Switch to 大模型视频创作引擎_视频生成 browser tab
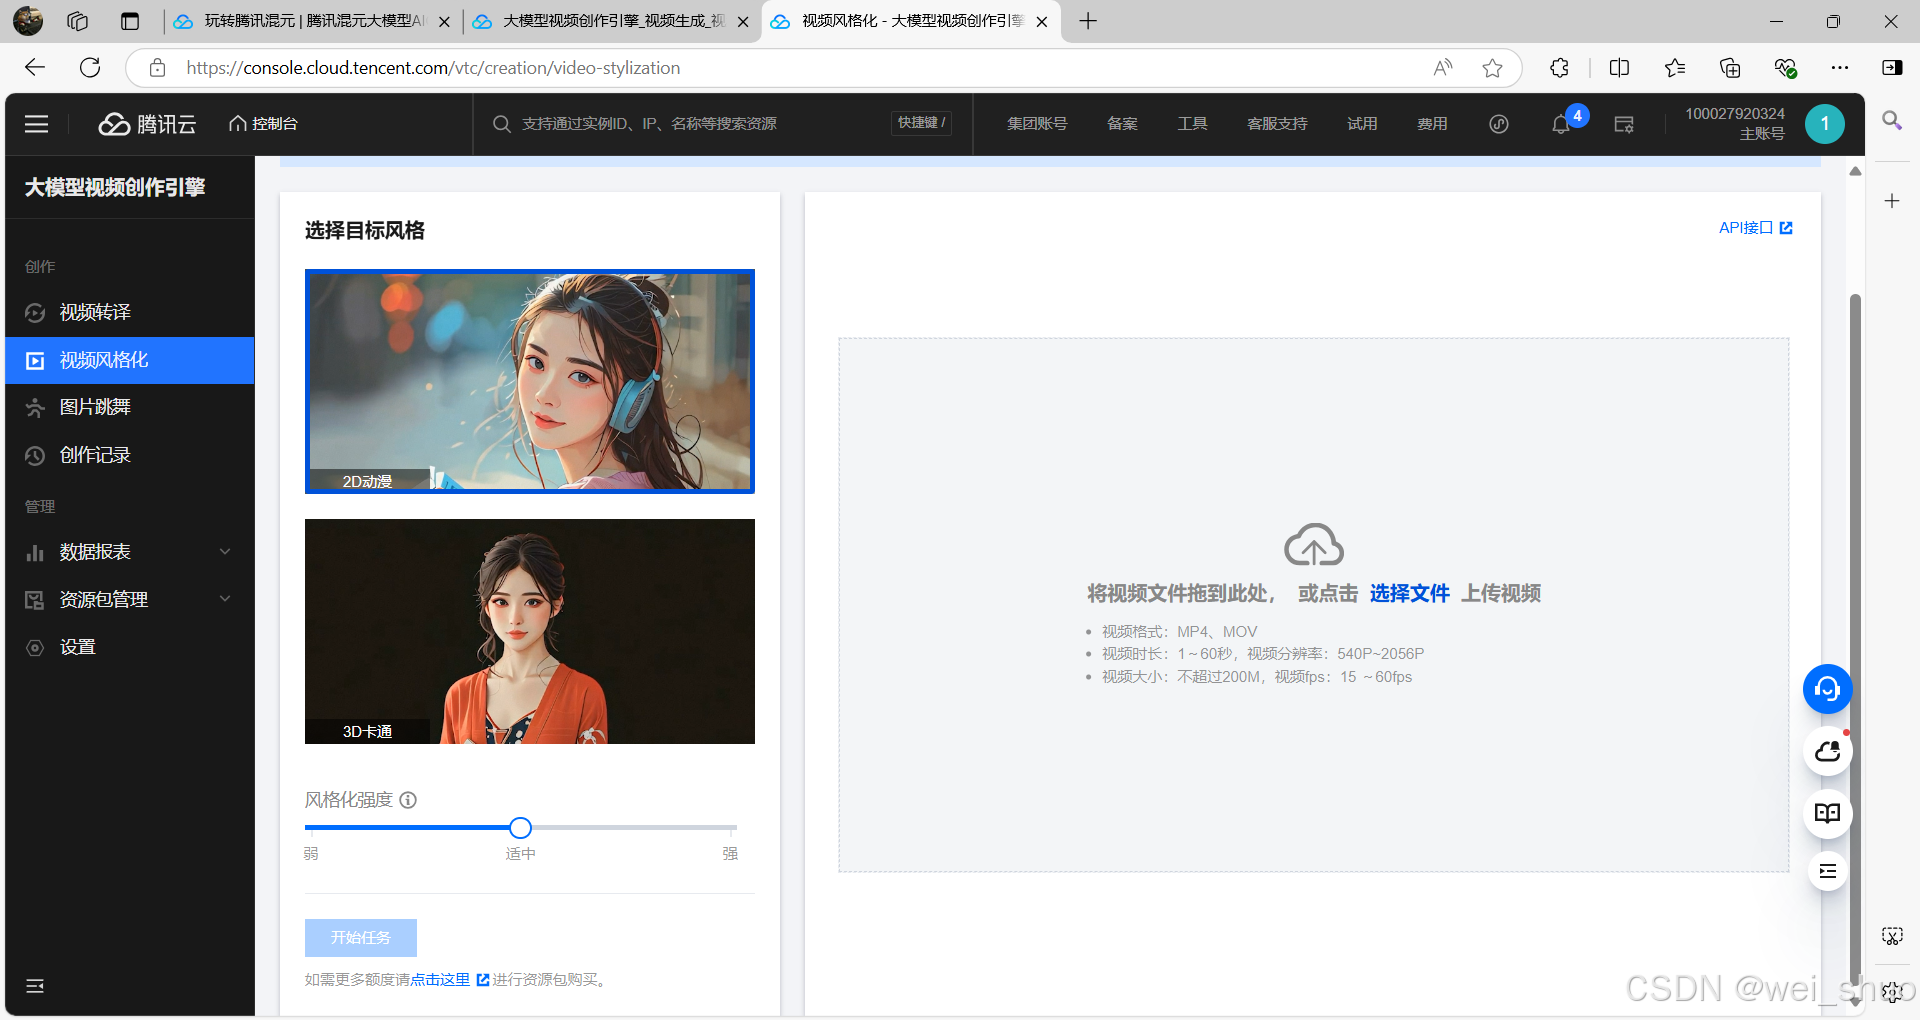This screenshot has width=1920, height=1020. tap(610, 21)
